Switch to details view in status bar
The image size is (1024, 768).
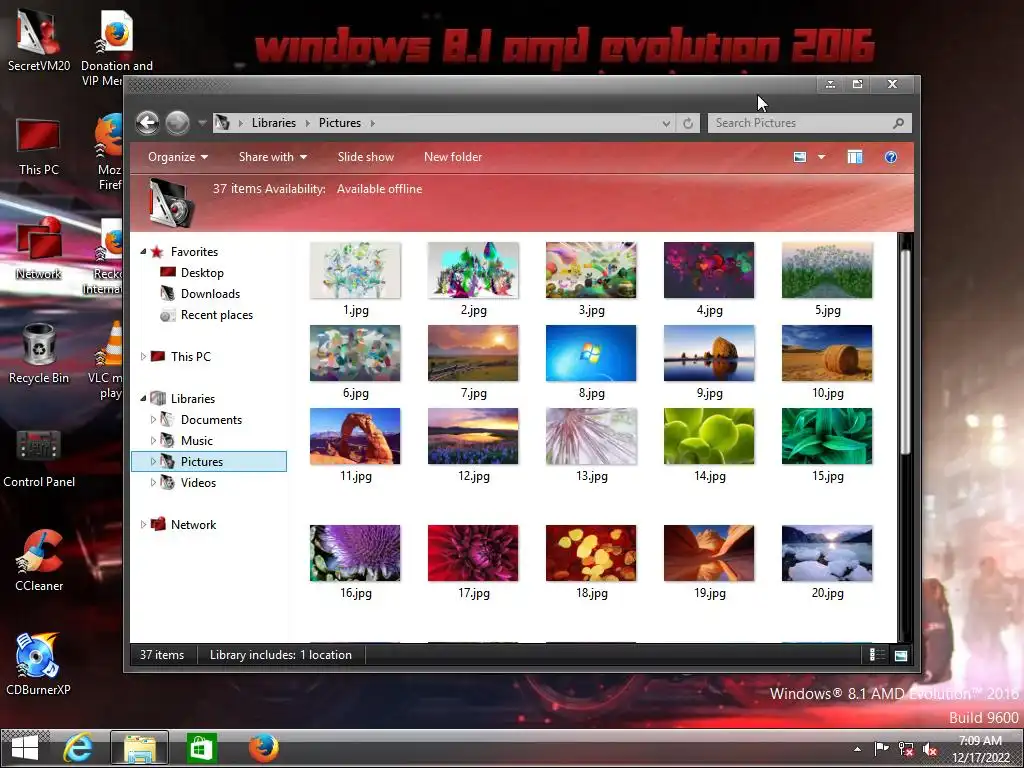coord(877,655)
